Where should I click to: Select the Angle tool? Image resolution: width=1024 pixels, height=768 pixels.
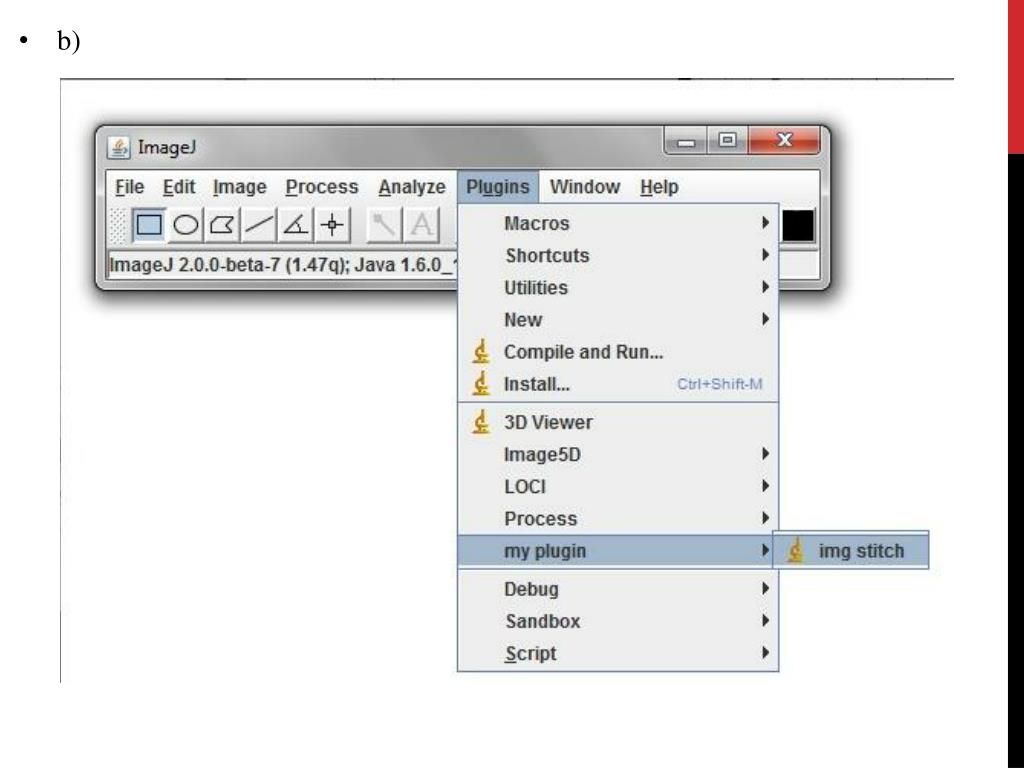295,225
